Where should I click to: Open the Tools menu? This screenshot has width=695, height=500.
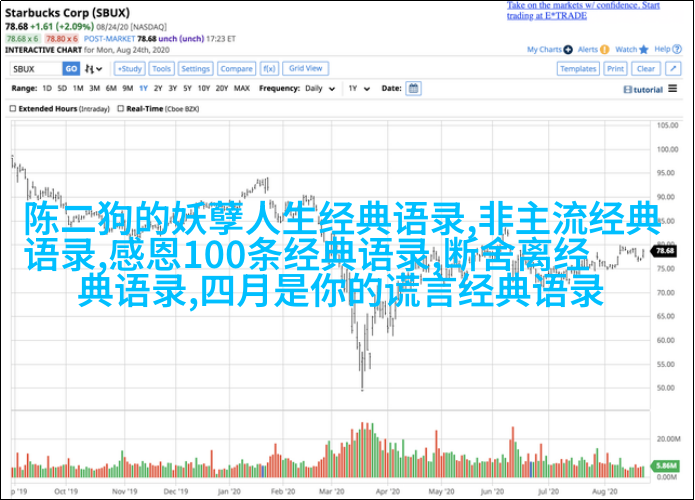coord(161,69)
